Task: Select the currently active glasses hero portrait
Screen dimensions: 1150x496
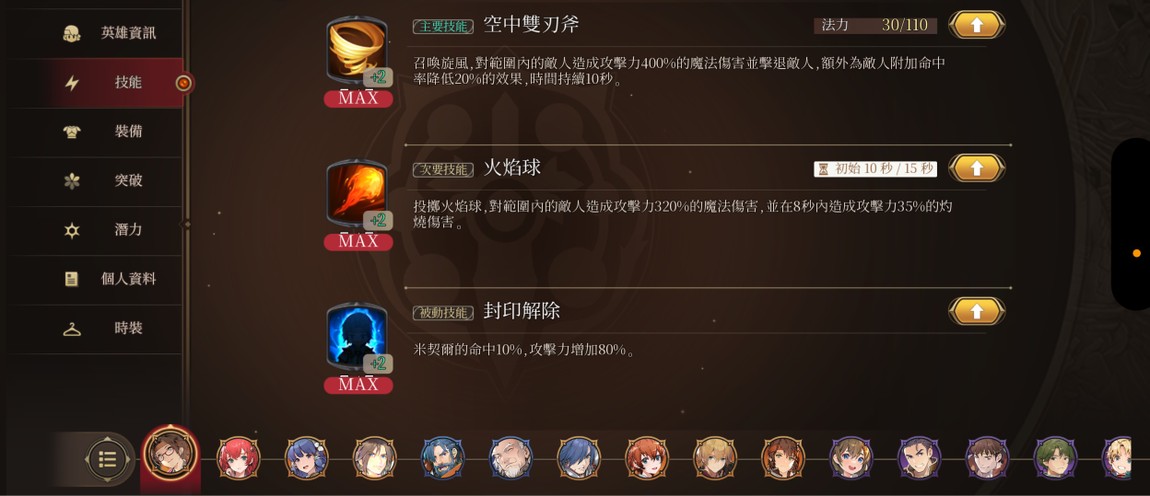Action: [x=170, y=454]
